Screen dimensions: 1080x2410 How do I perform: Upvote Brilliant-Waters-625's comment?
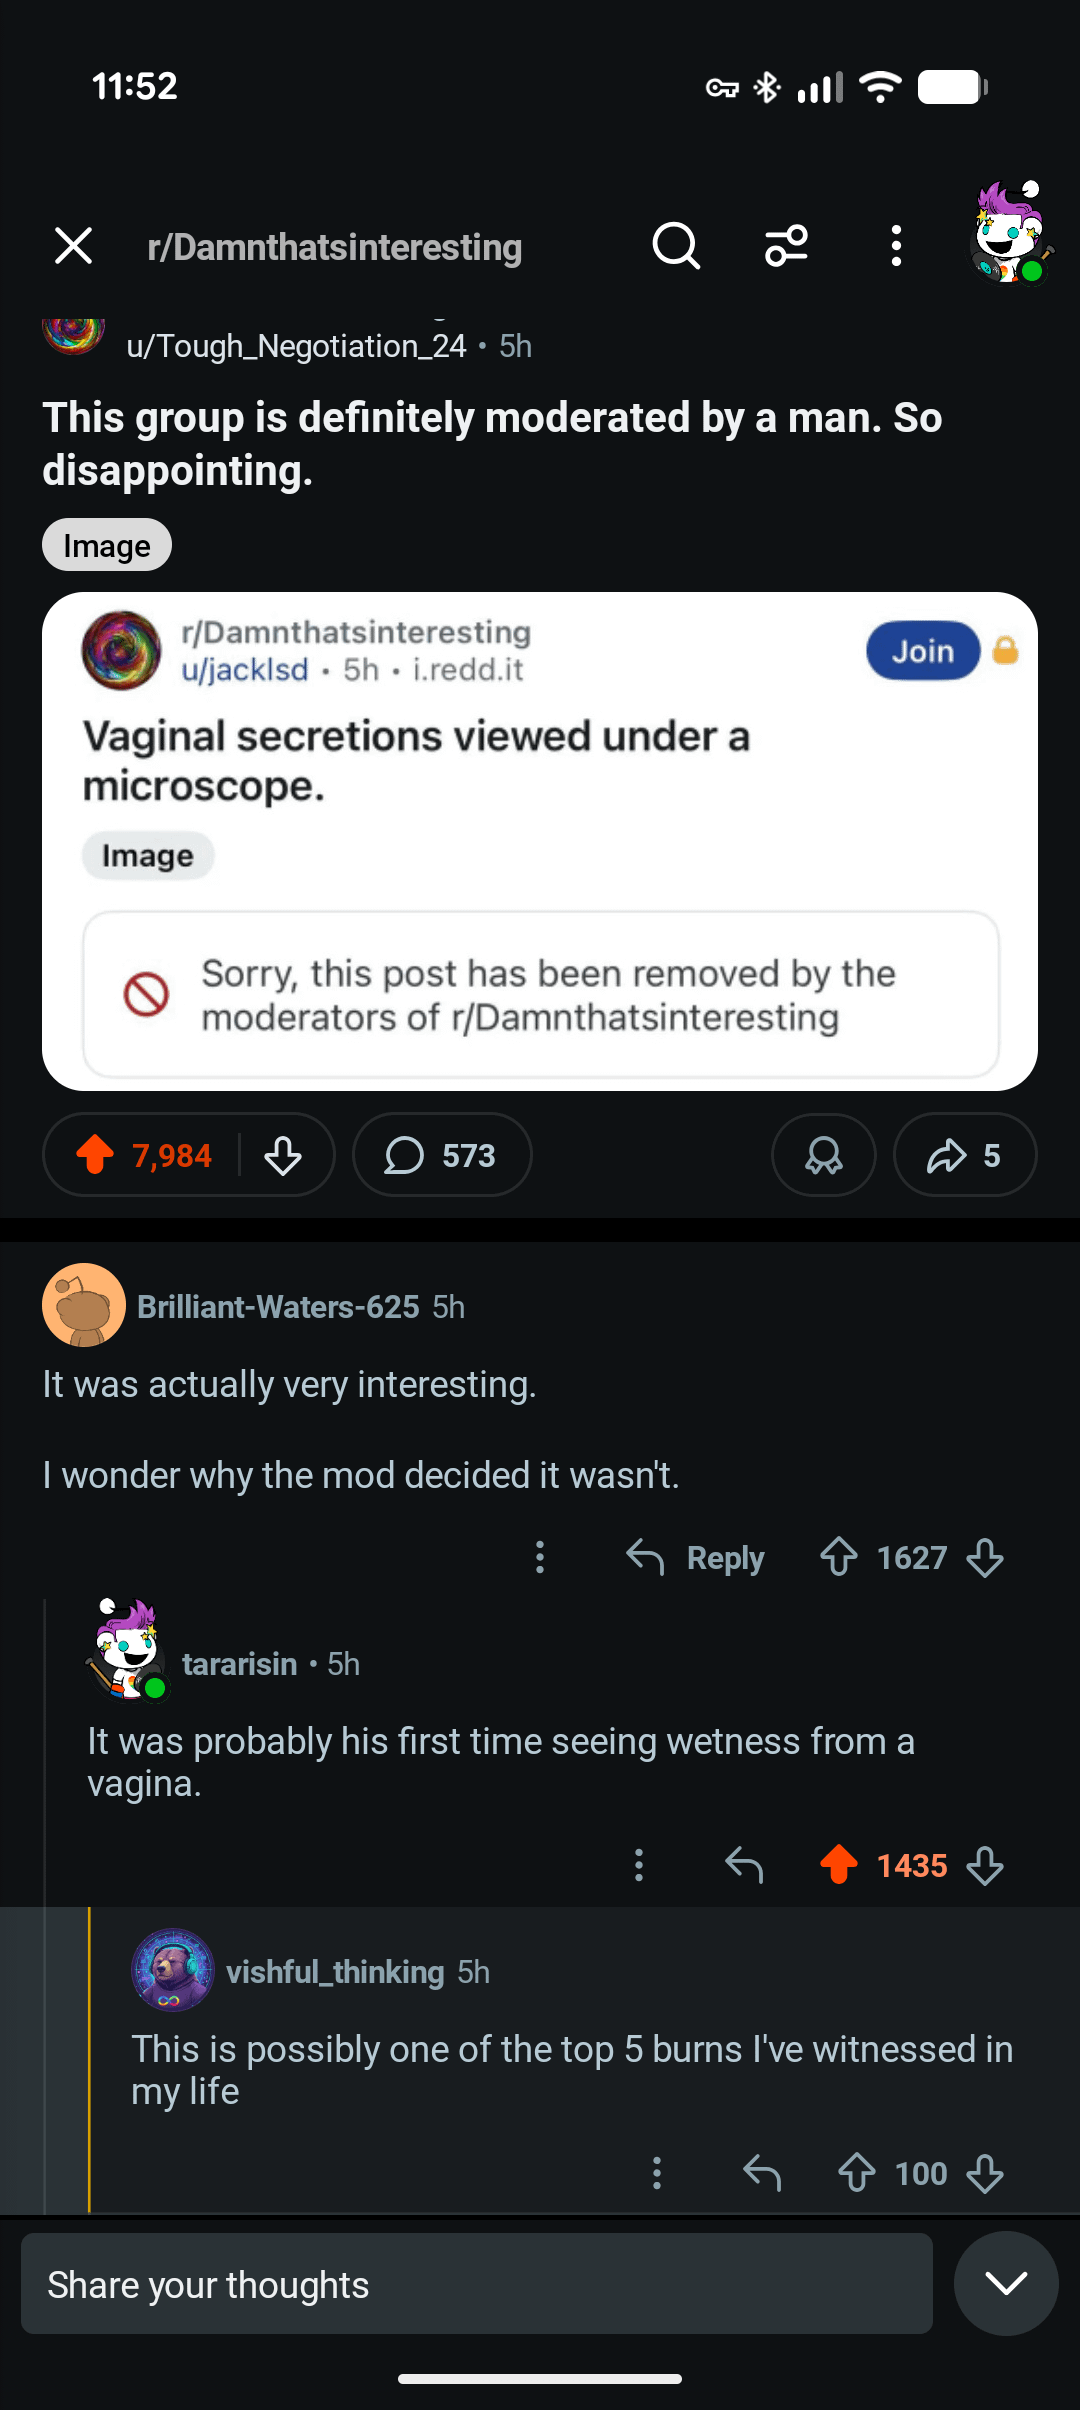click(x=838, y=1557)
